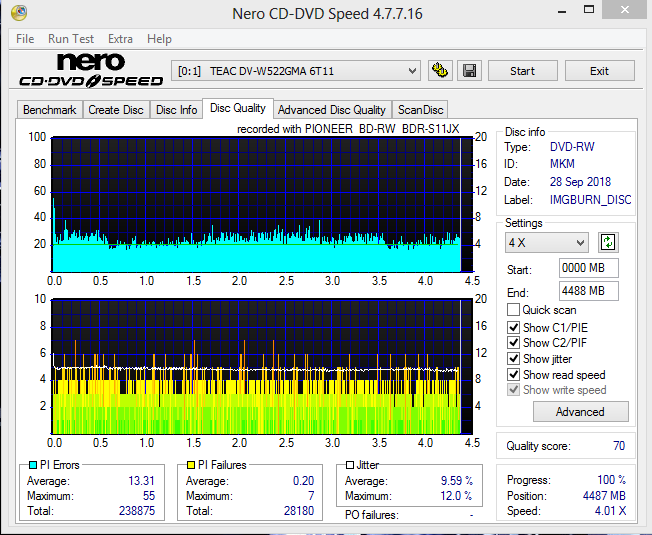Click the PIF/jitter chart at bottom
The height and width of the screenshot is (535, 652).
pos(262,366)
